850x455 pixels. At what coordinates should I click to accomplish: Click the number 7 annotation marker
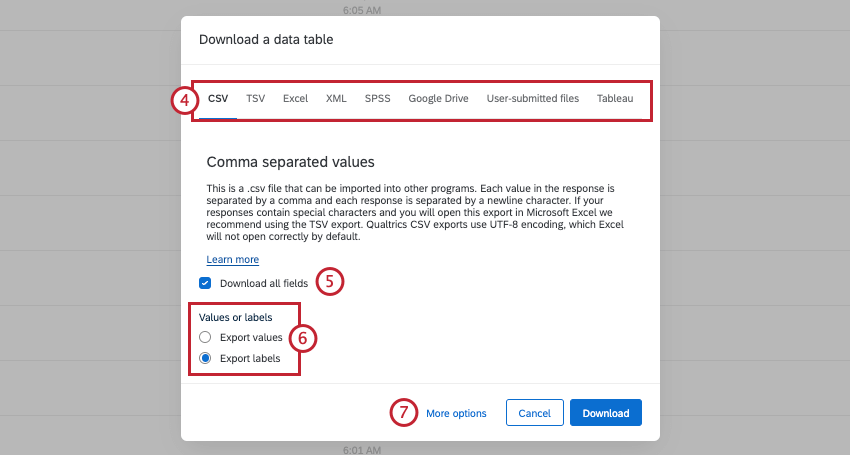pyautogui.click(x=403, y=413)
